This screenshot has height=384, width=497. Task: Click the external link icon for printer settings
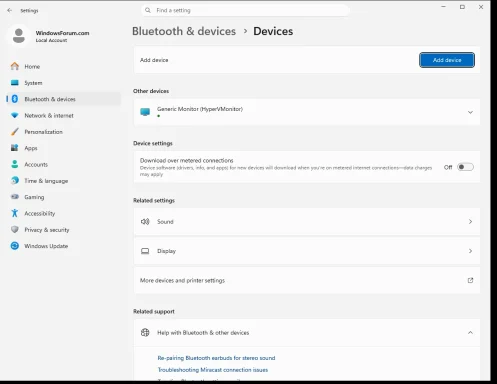470,280
